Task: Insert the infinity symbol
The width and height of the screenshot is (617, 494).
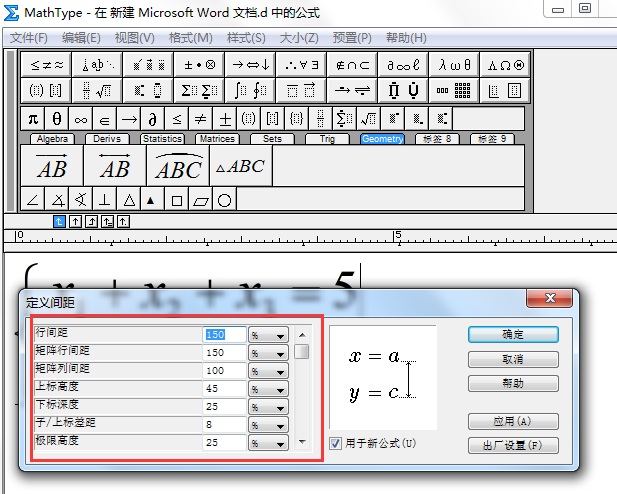Action: [81, 119]
